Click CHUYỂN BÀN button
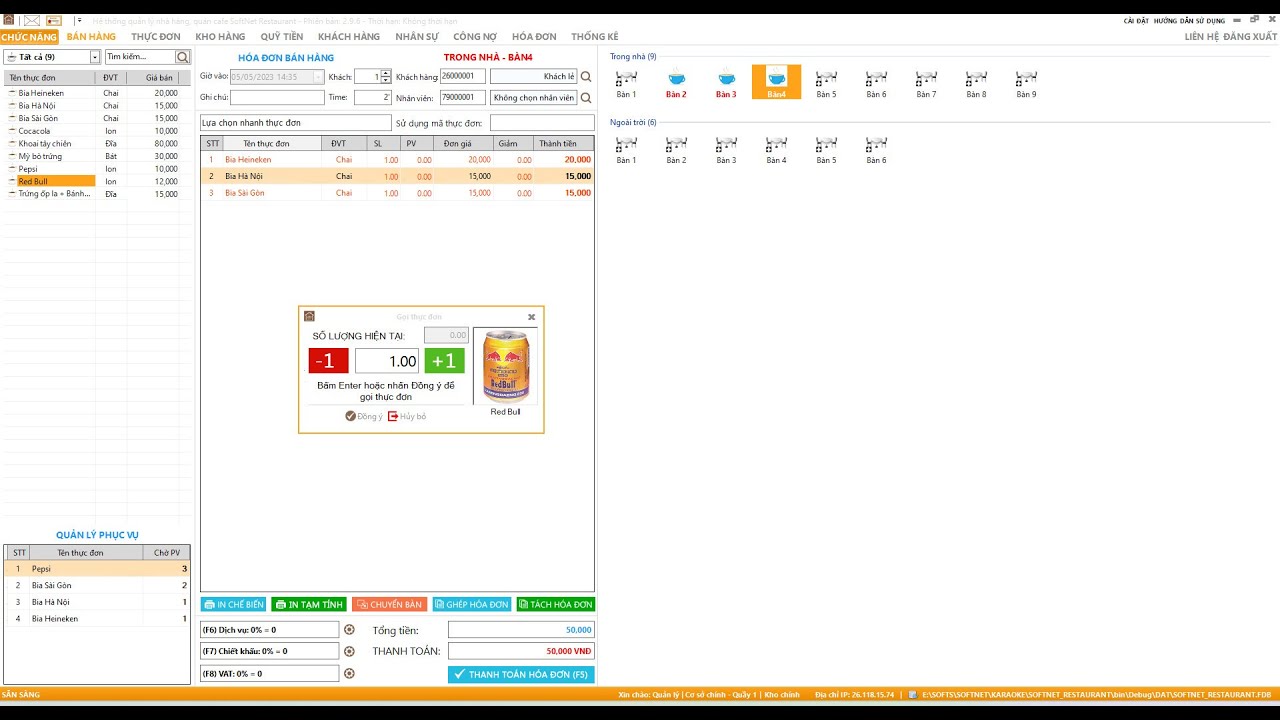The height and width of the screenshot is (720, 1280). pyautogui.click(x=390, y=605)
